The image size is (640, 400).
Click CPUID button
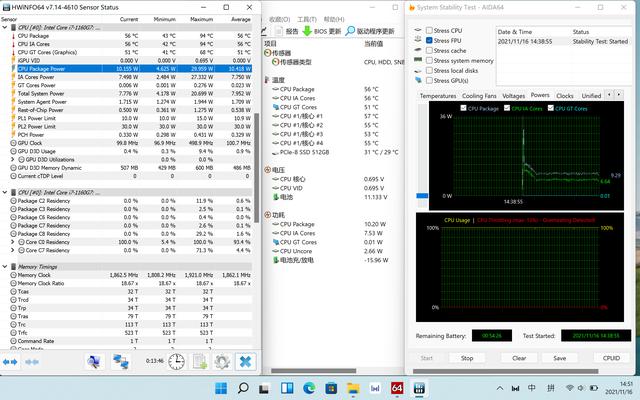pyautogui.click(x=611, y=358)
